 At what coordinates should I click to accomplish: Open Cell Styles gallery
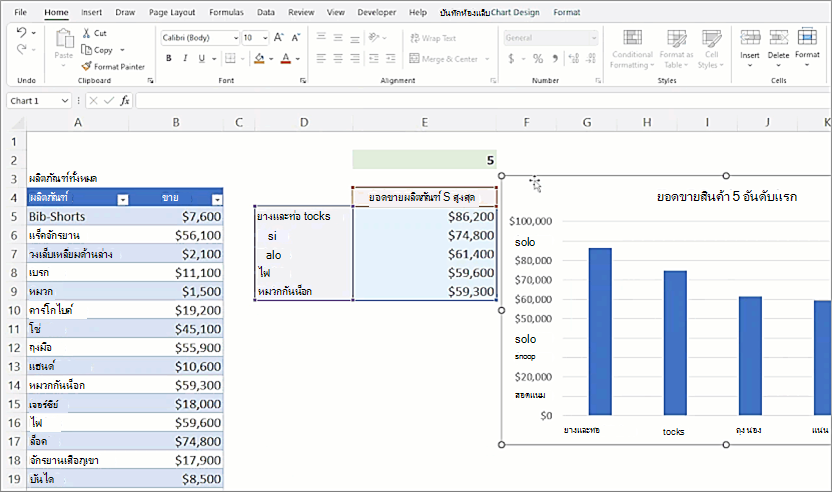tap(711, 49)
